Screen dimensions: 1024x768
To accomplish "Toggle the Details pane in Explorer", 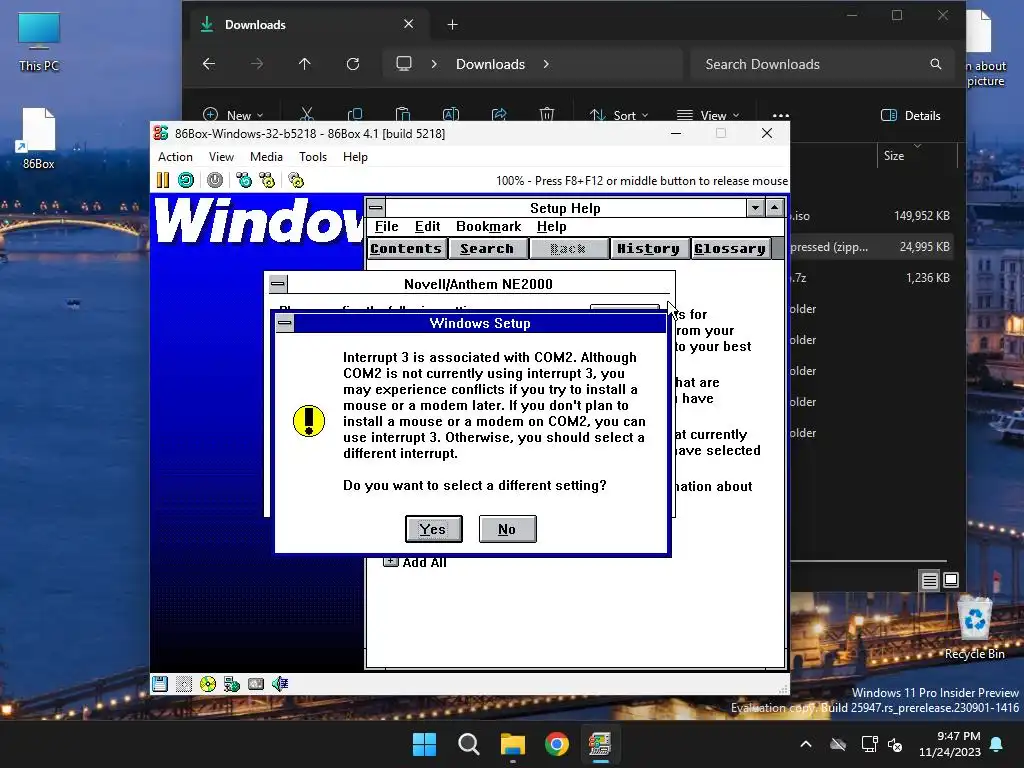I will tap(911, 116).
